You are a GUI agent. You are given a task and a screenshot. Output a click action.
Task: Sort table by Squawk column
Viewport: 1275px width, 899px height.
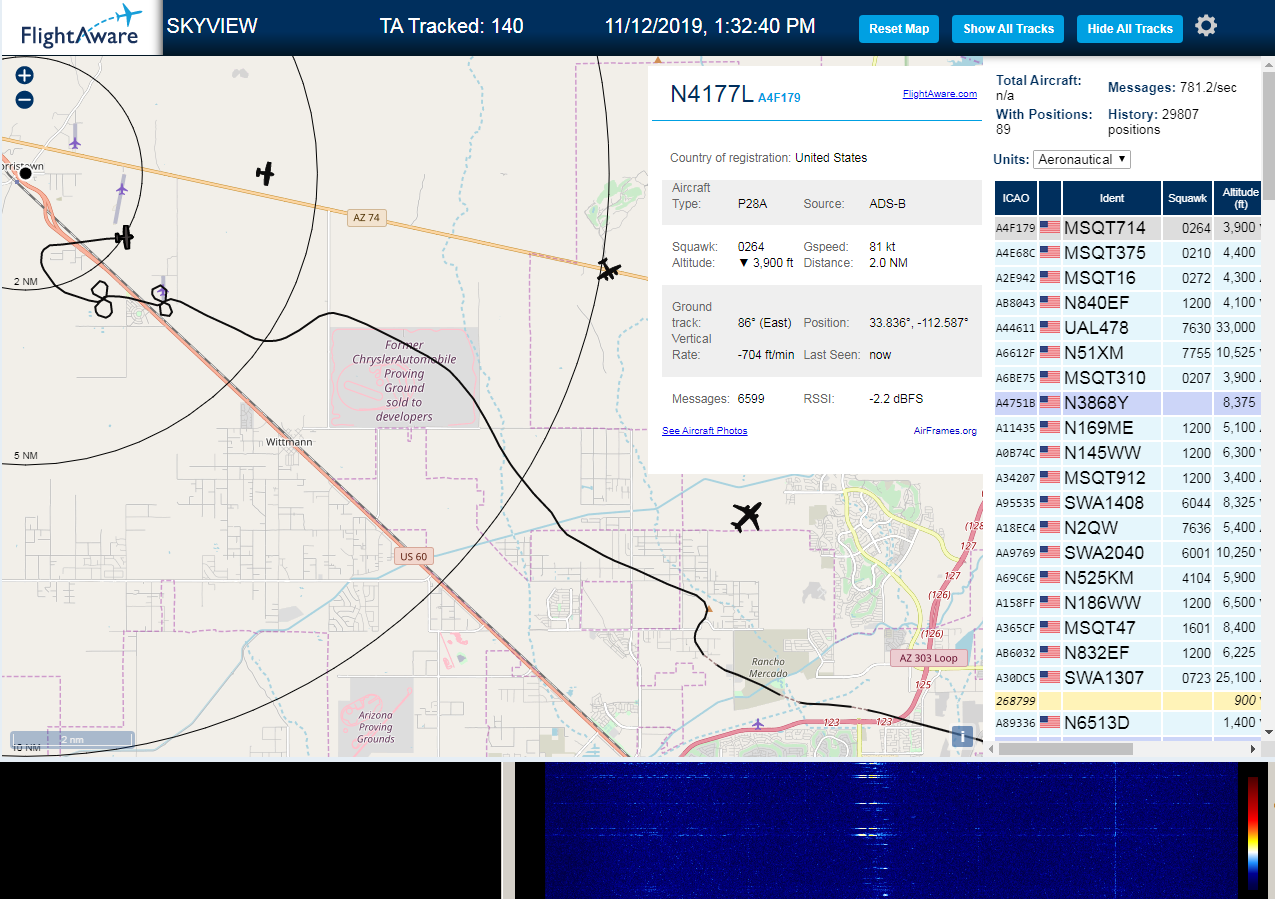click(1187, 198)
